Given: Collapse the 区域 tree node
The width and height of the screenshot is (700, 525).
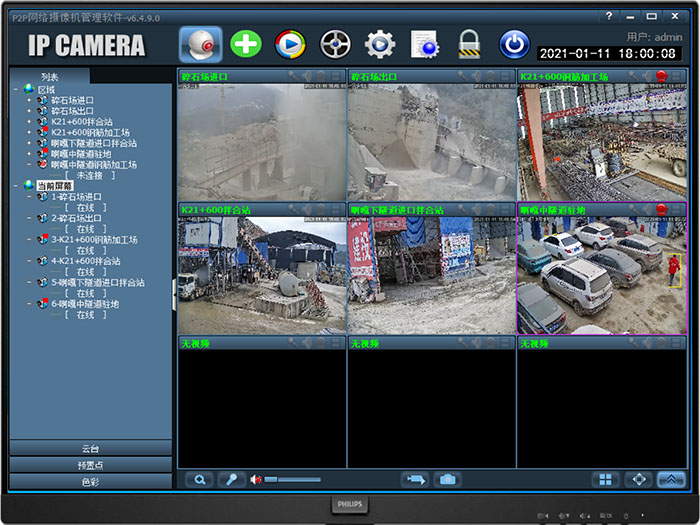Looking at the screenshot, I should tap(17, 89).
